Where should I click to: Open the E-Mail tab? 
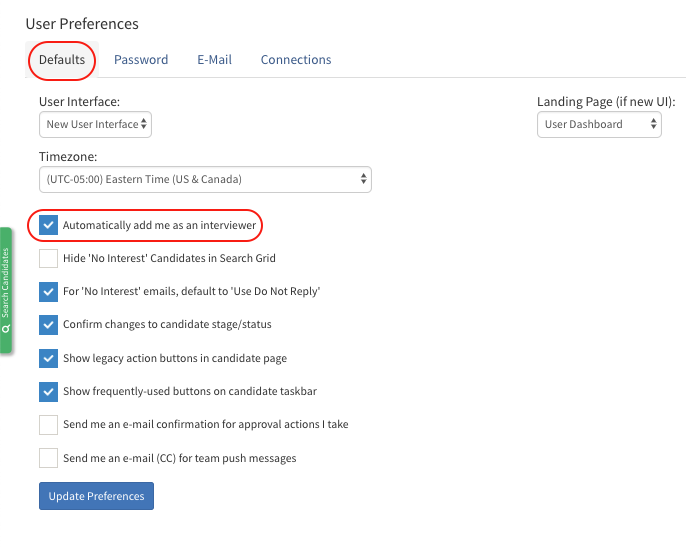[214, 60]
